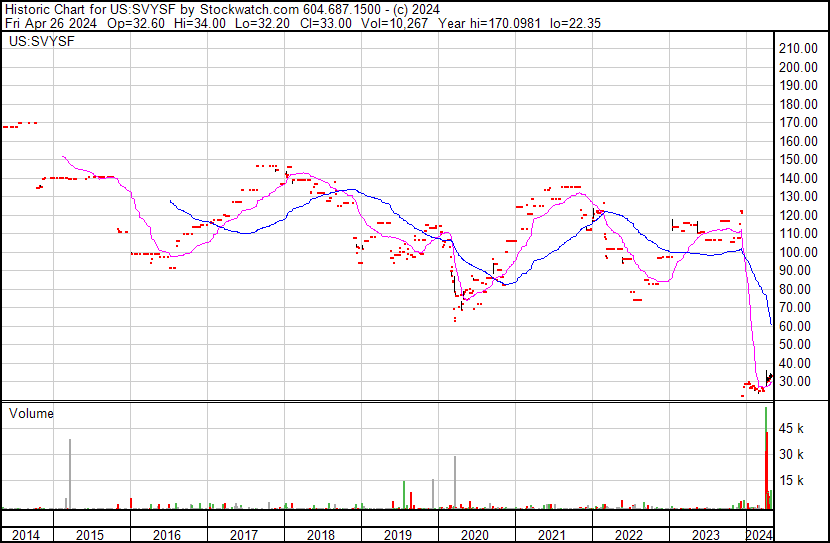Click the tall gray volume bar in 2015

[70, 474]
